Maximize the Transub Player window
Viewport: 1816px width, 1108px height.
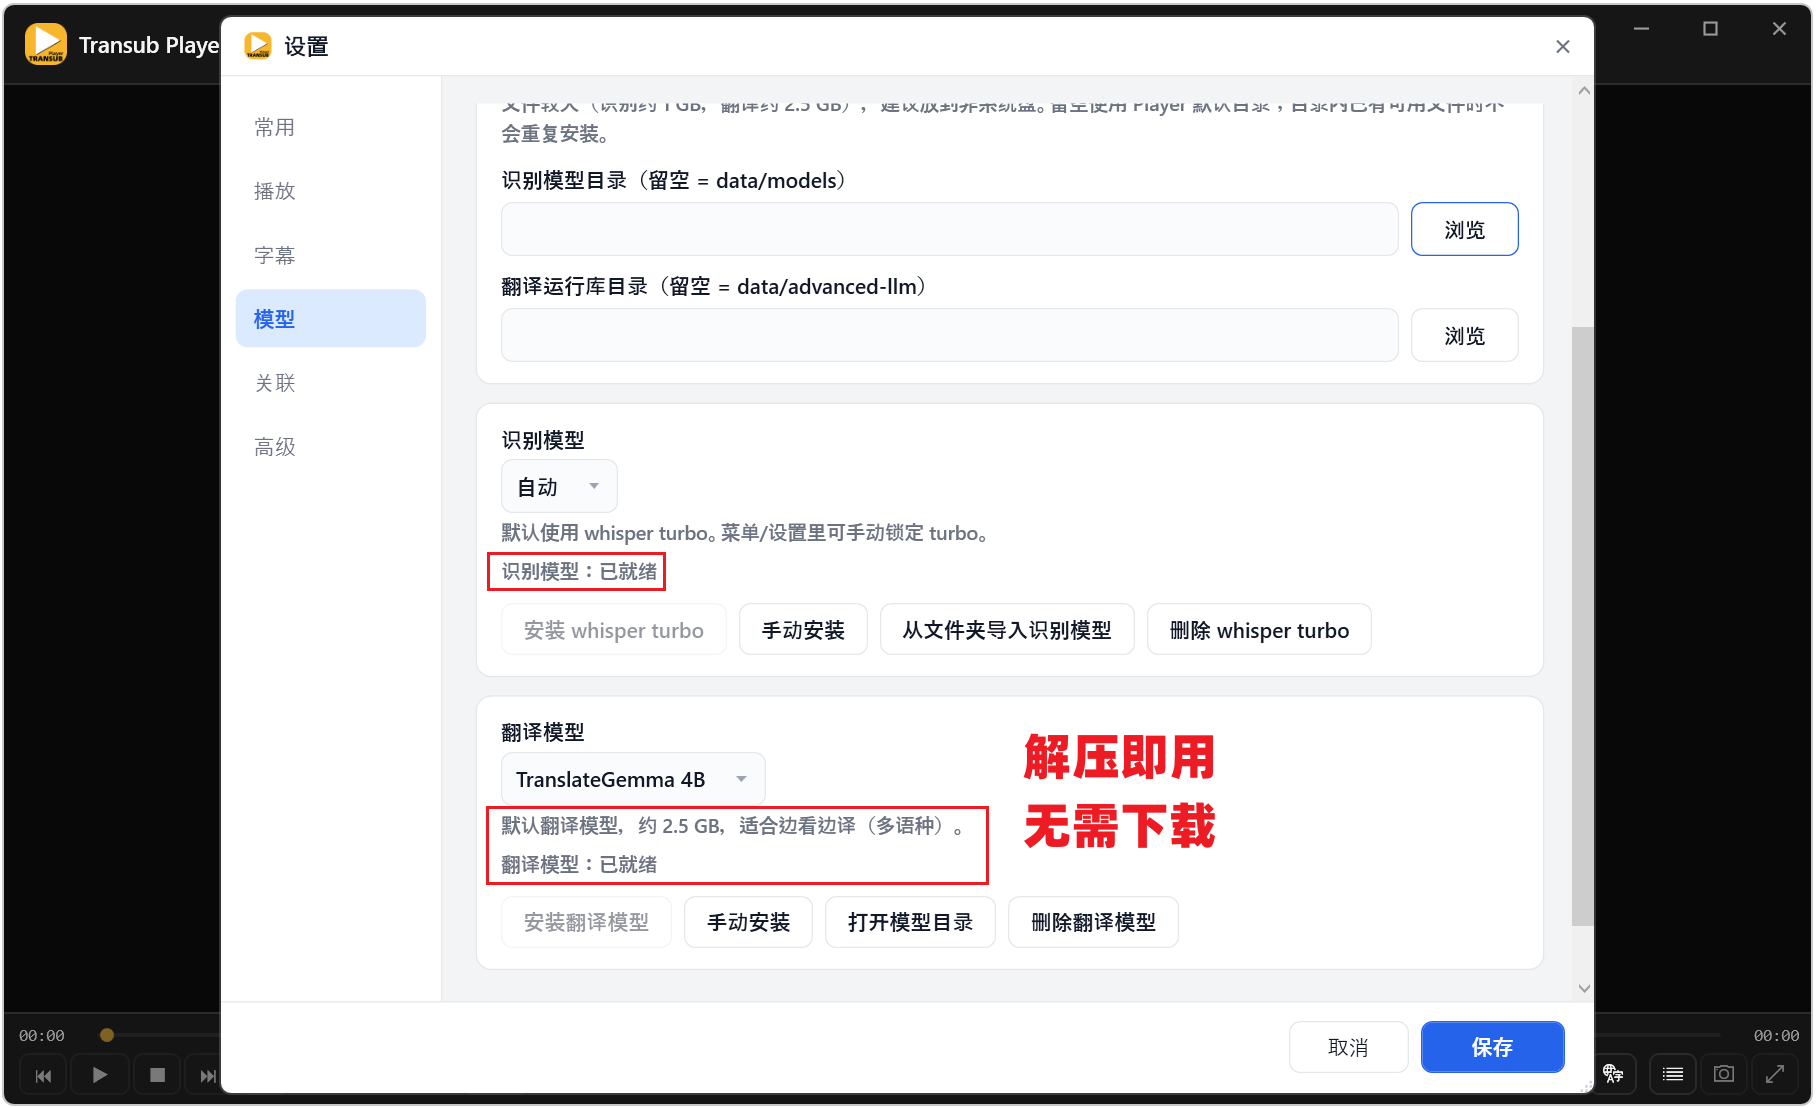point(1710,29)
